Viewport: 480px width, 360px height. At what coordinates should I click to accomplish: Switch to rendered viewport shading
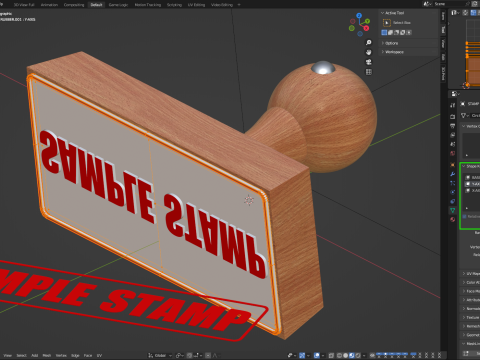pos(358,355)
